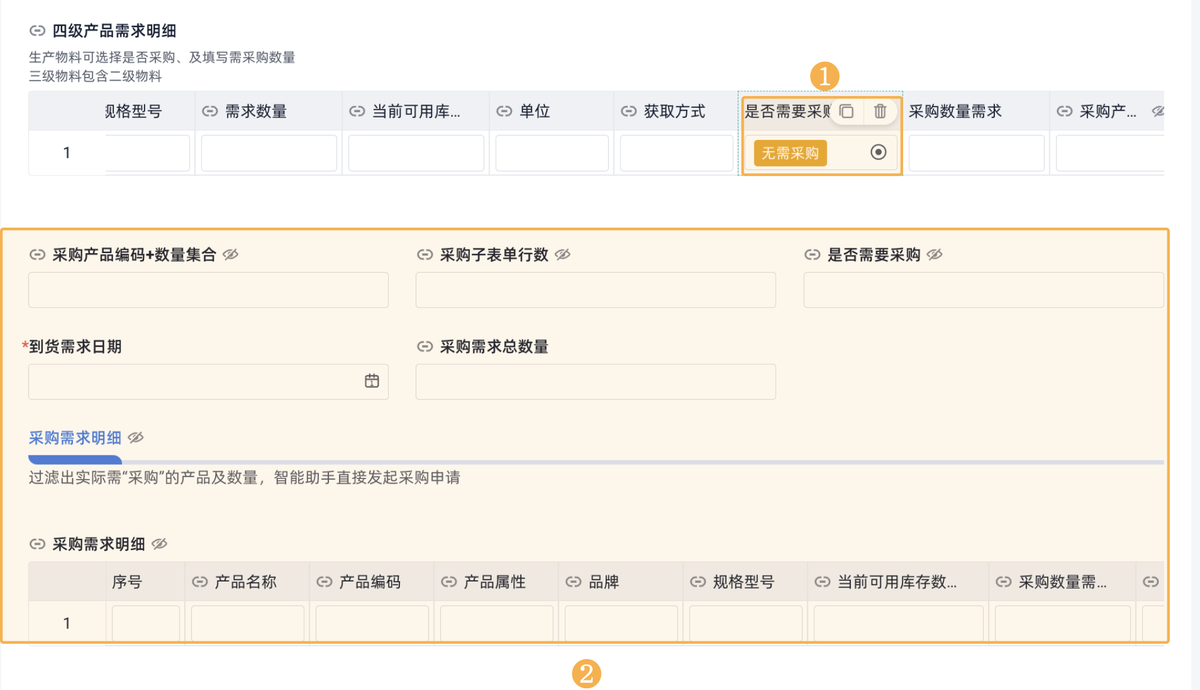Toggle eye visibility icon next to 采购产品编码+数量集合
Image resolution: width=1200 pixels, height=690 pixels.
point(231,255)
